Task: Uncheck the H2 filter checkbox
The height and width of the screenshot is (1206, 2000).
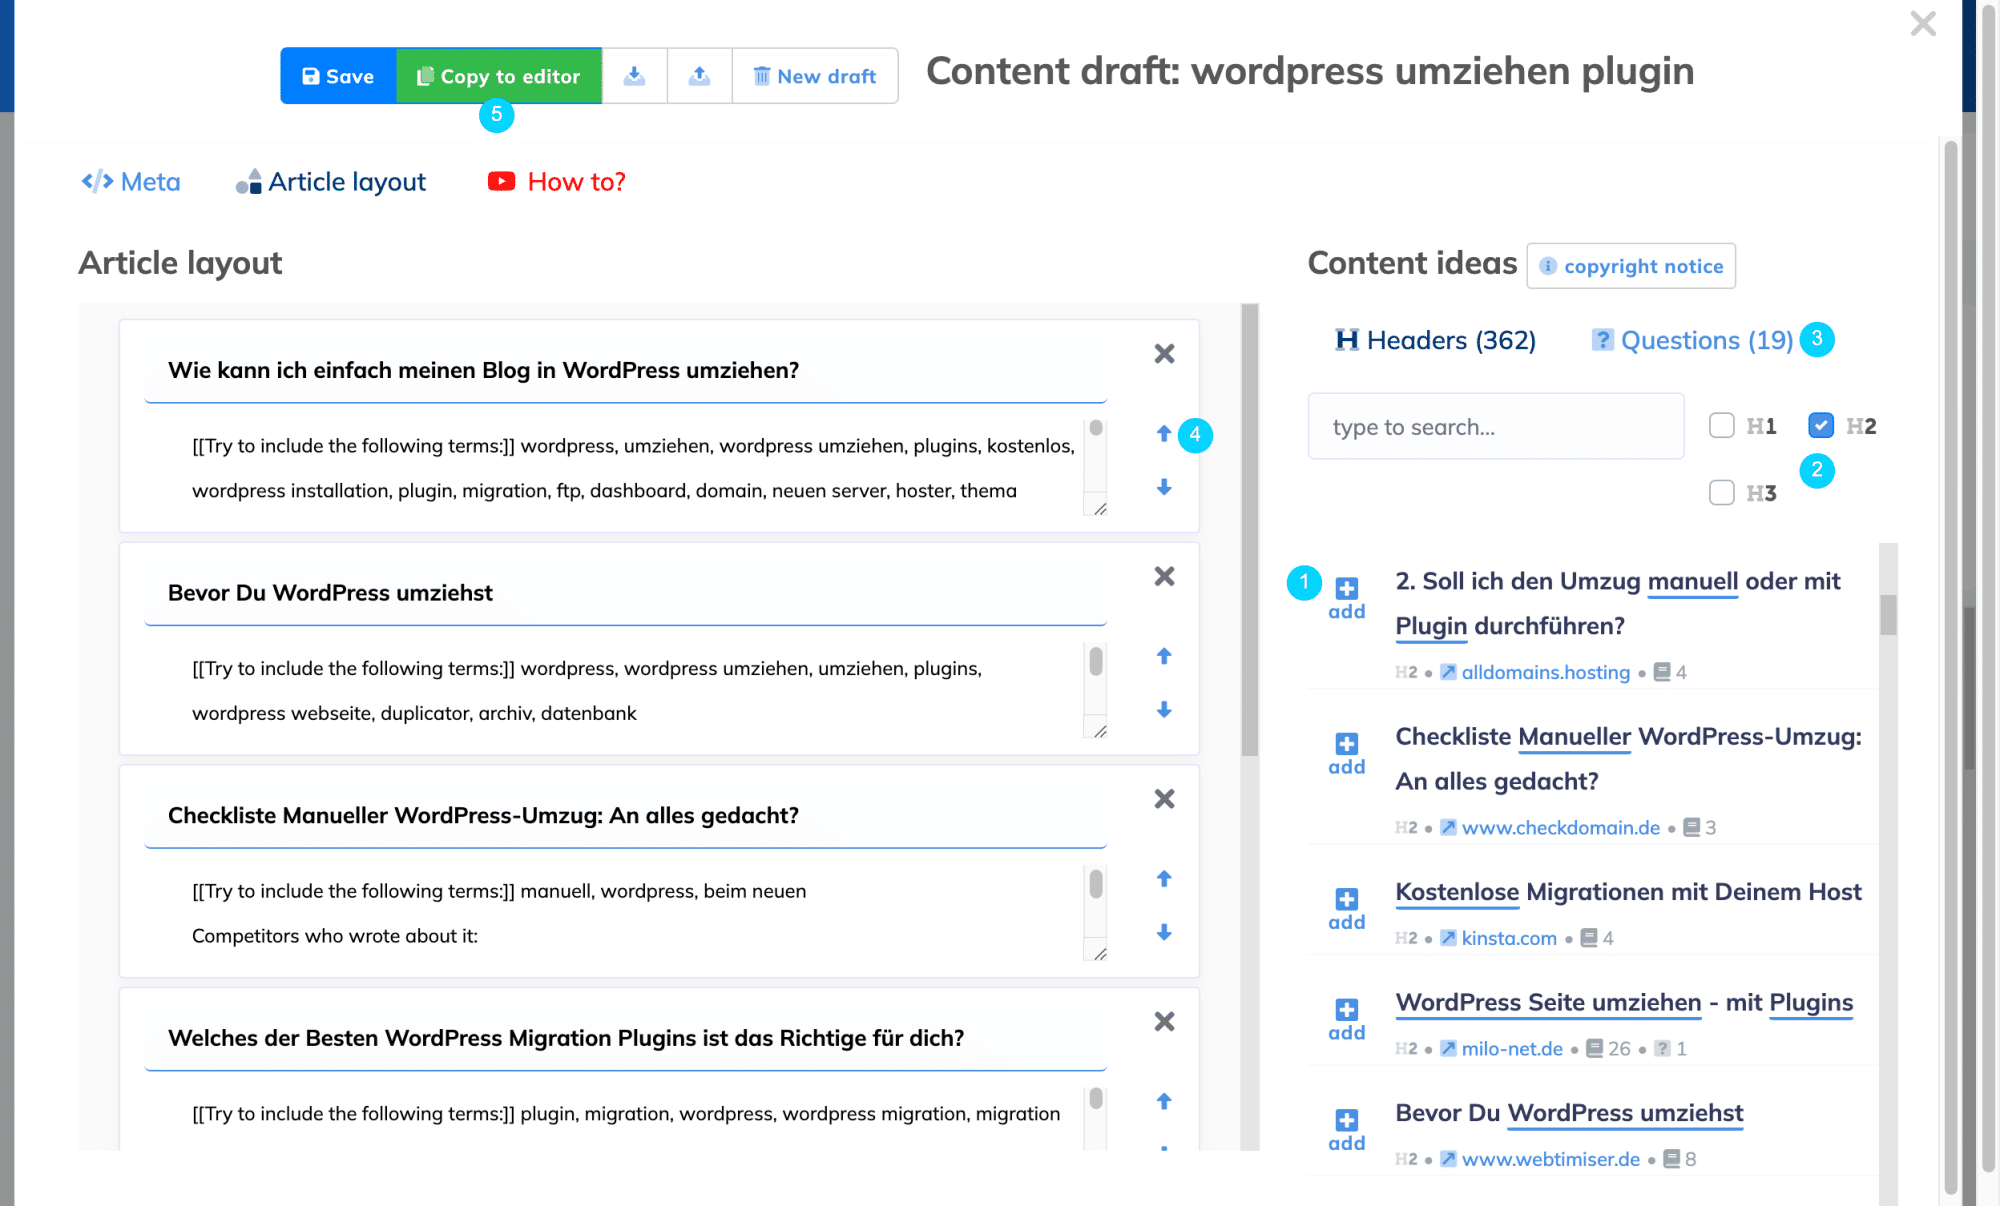Action: tap(1821, 426)
